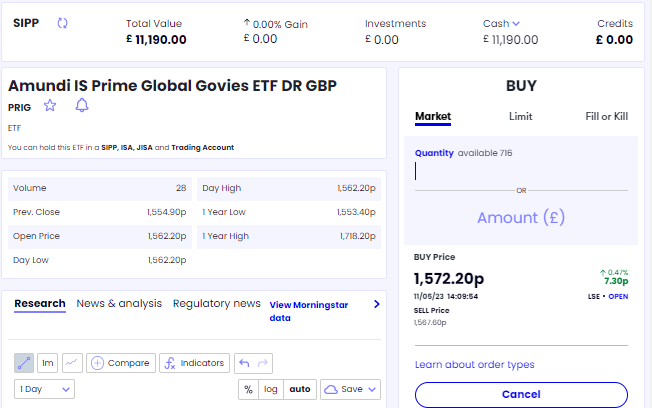Open the Learn about order types link

pos(474,365)
